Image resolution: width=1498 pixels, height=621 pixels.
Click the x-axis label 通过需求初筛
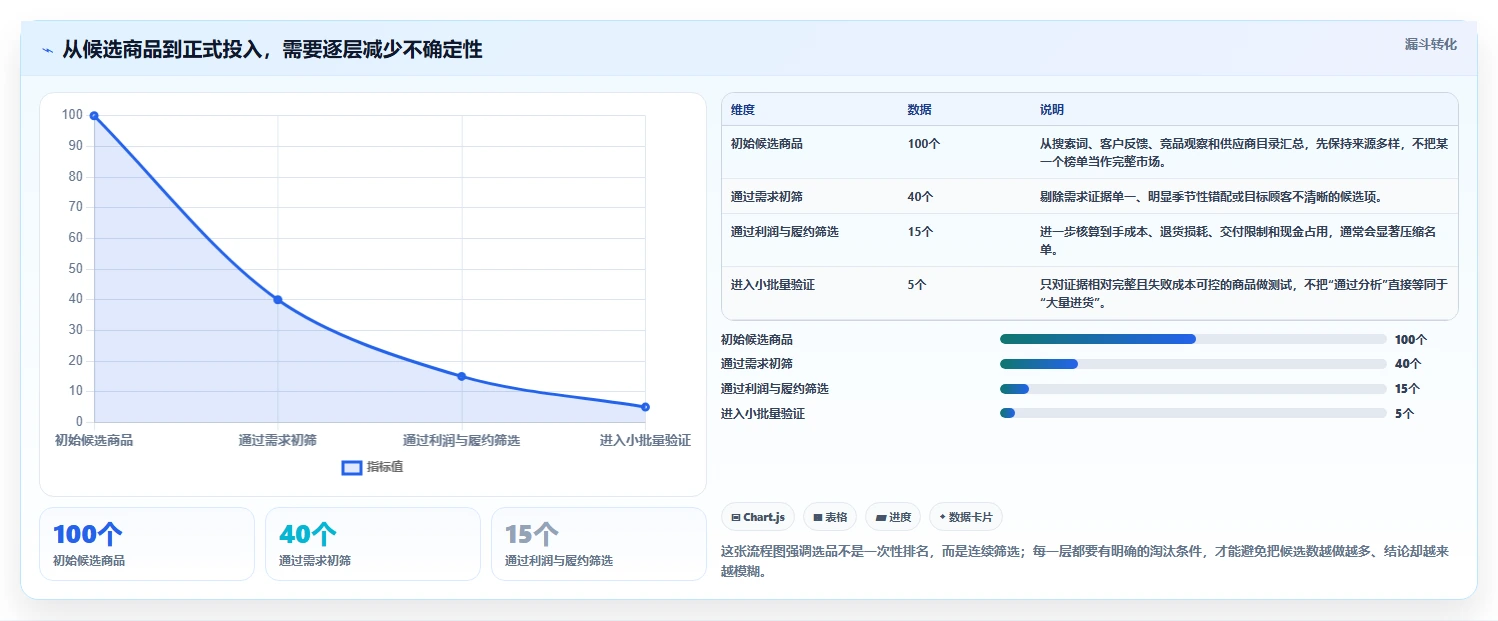(278, 440)
